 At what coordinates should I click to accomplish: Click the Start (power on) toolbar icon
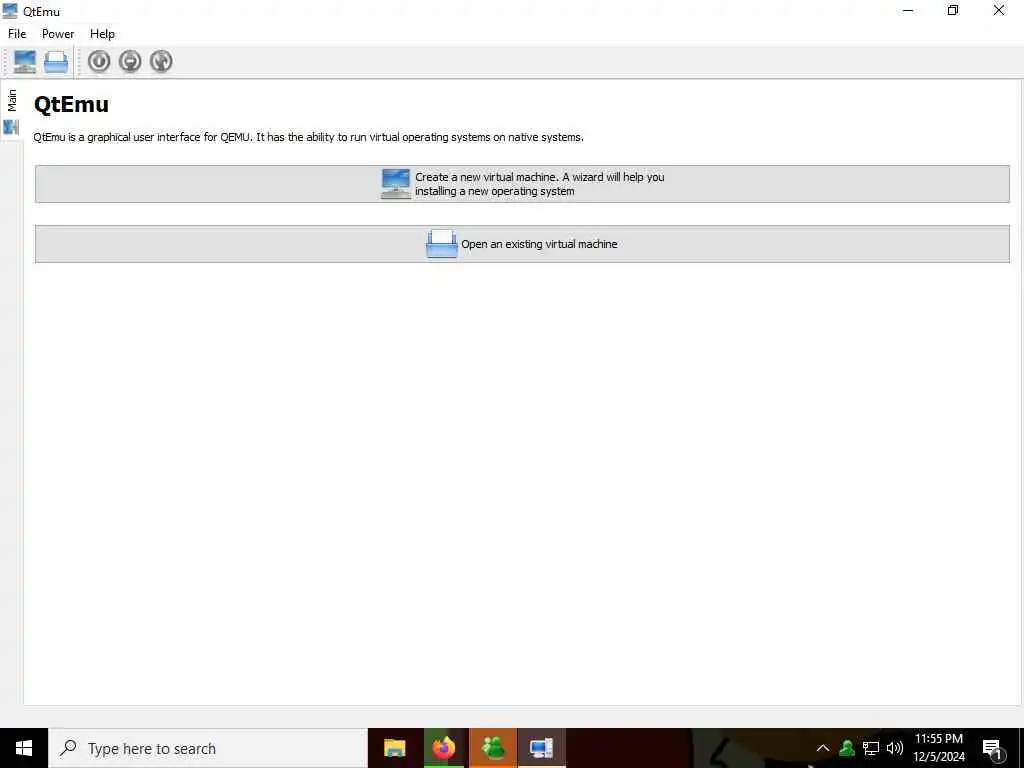99,61
